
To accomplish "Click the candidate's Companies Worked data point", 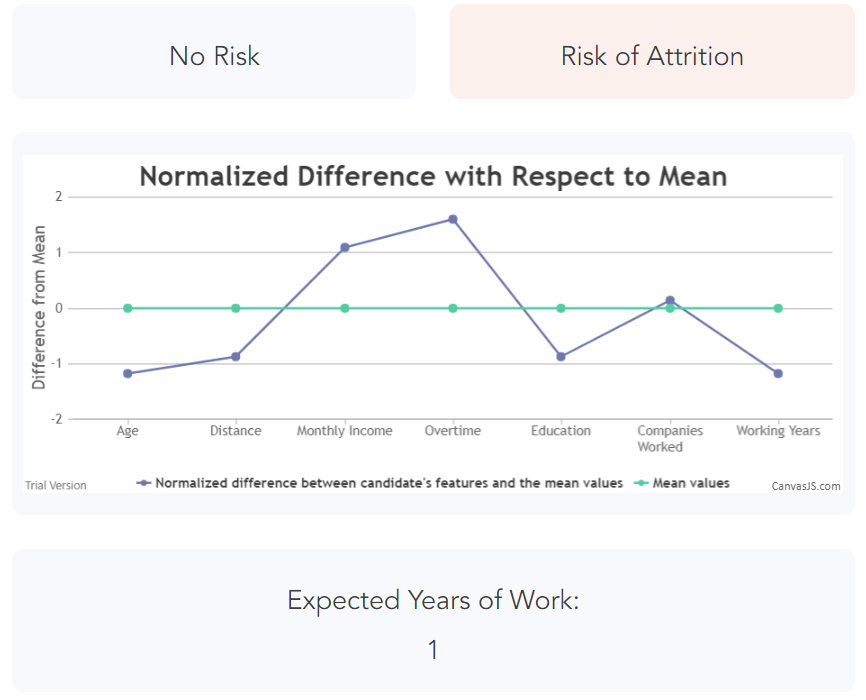I will click(670, 299).
